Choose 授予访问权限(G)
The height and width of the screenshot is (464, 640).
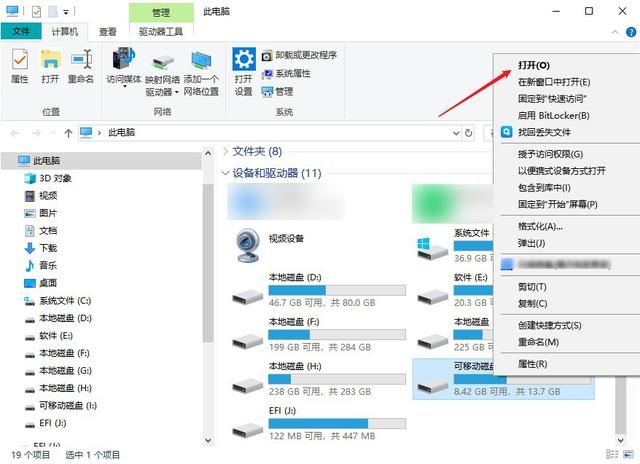(x=550, y=154)
